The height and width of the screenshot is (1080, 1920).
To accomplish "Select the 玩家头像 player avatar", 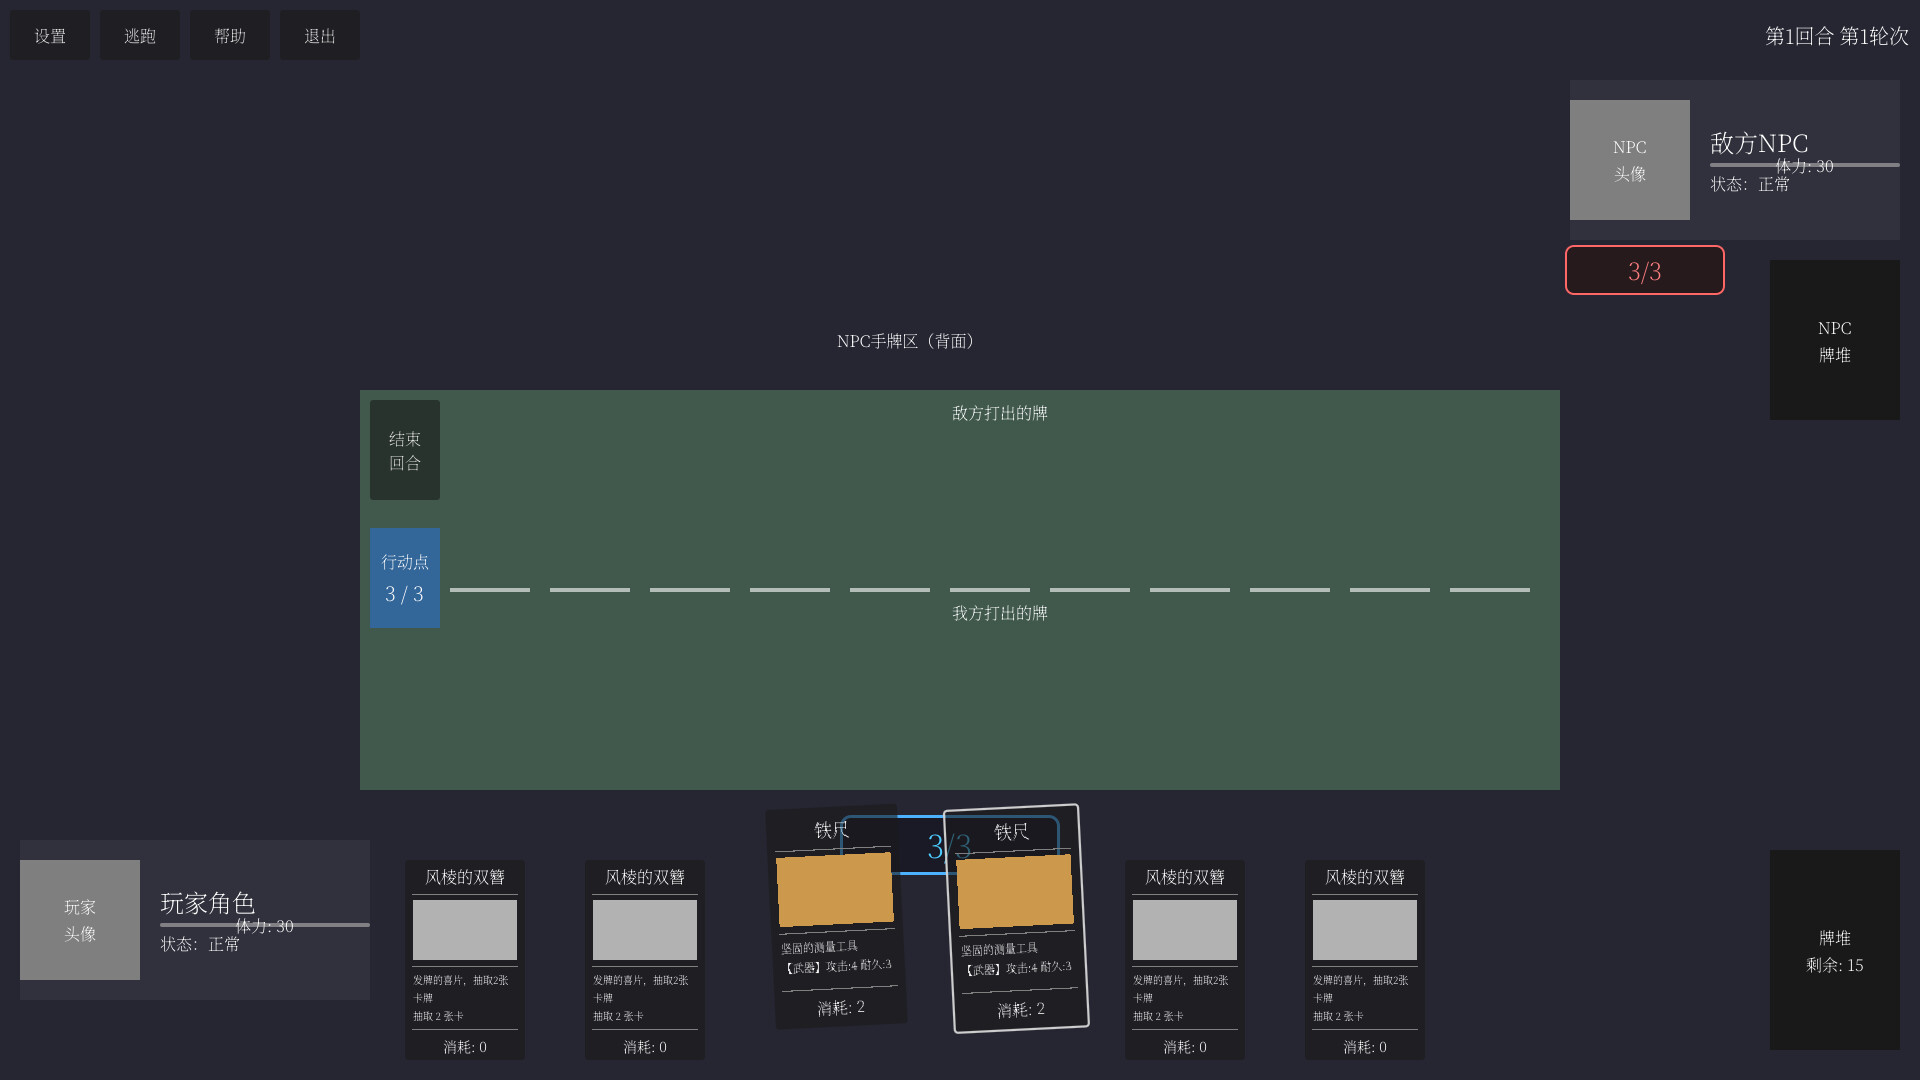I will point(79,920).
